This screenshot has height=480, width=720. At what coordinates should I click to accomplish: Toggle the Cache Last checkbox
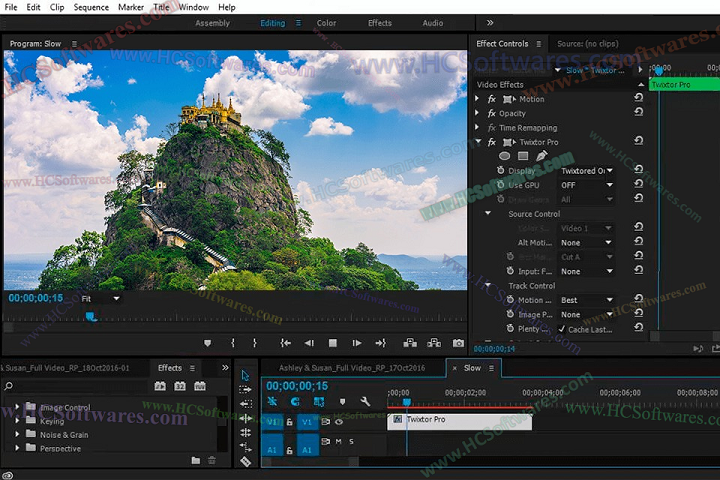click(563, 329)
